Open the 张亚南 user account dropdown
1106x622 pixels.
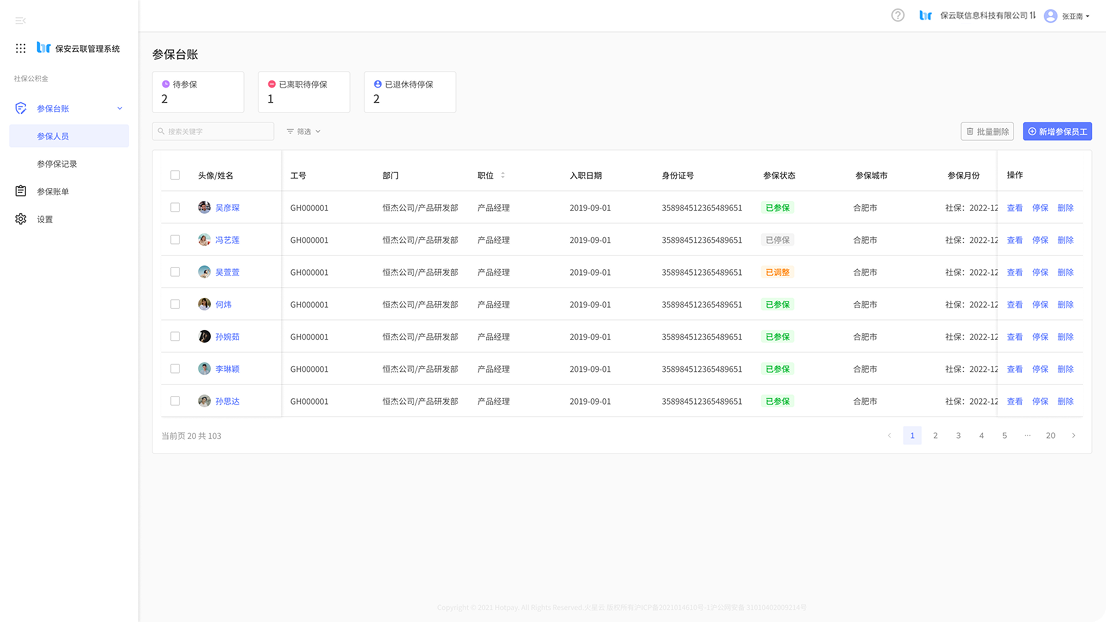[1067, 16]
